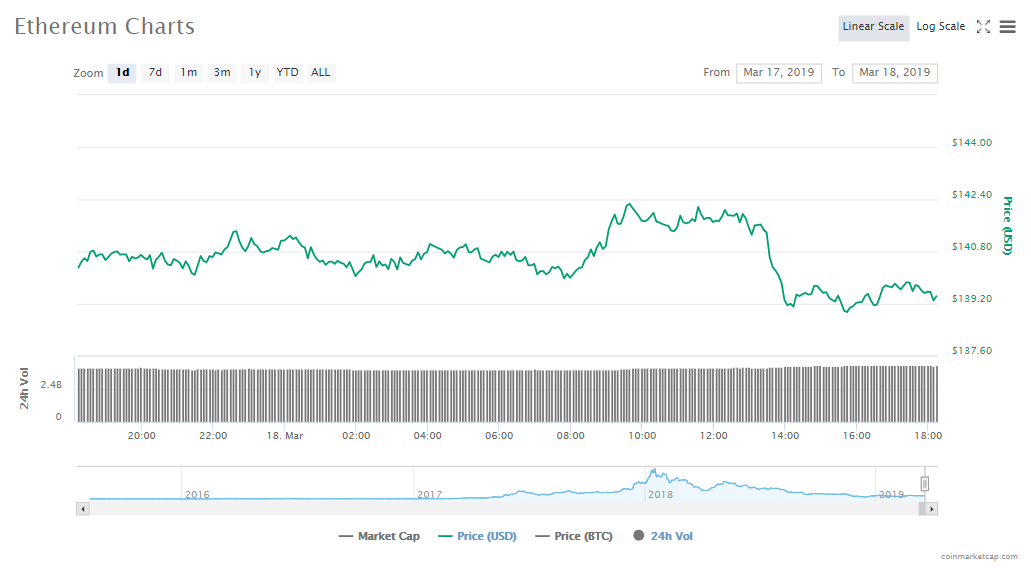
Task: Click the navigator range handle near 2019
Action: [x=925, y=484]
